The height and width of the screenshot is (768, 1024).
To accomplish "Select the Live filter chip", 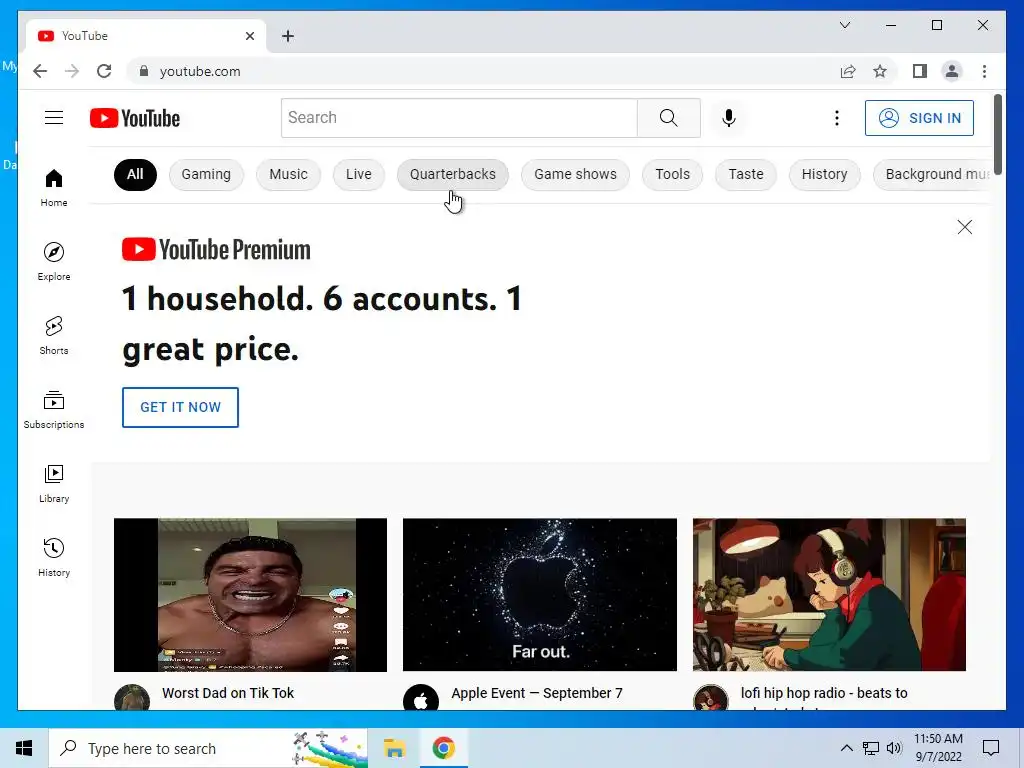I will point(359,174).
